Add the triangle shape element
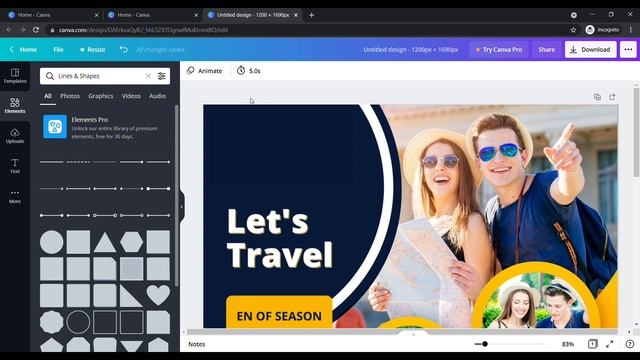The width and height of the screenshot is (640, 360). [x=105, y=242]
